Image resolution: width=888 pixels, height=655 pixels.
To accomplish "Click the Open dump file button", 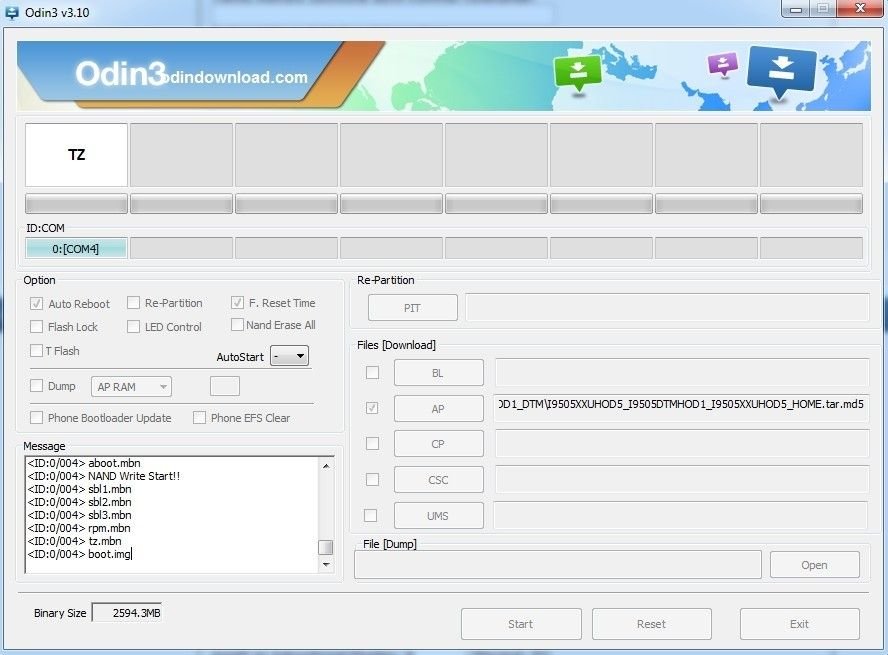I will [814, 565].
